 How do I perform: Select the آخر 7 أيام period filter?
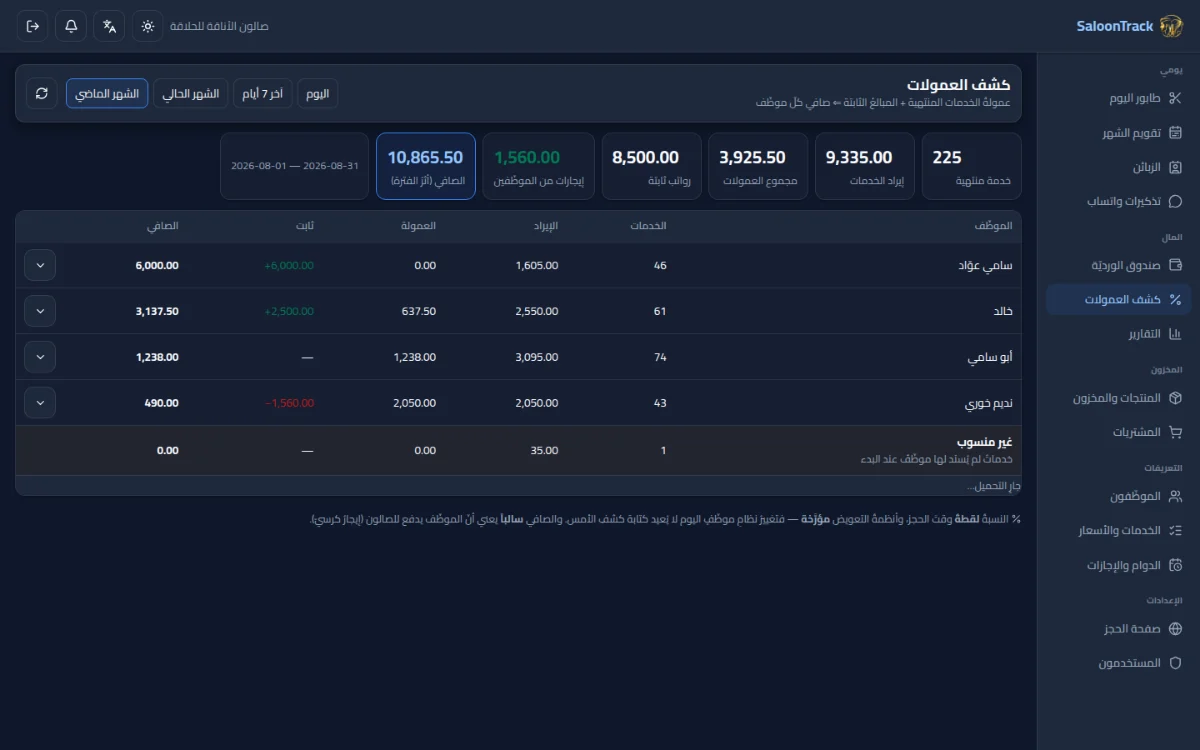[263, 93]
